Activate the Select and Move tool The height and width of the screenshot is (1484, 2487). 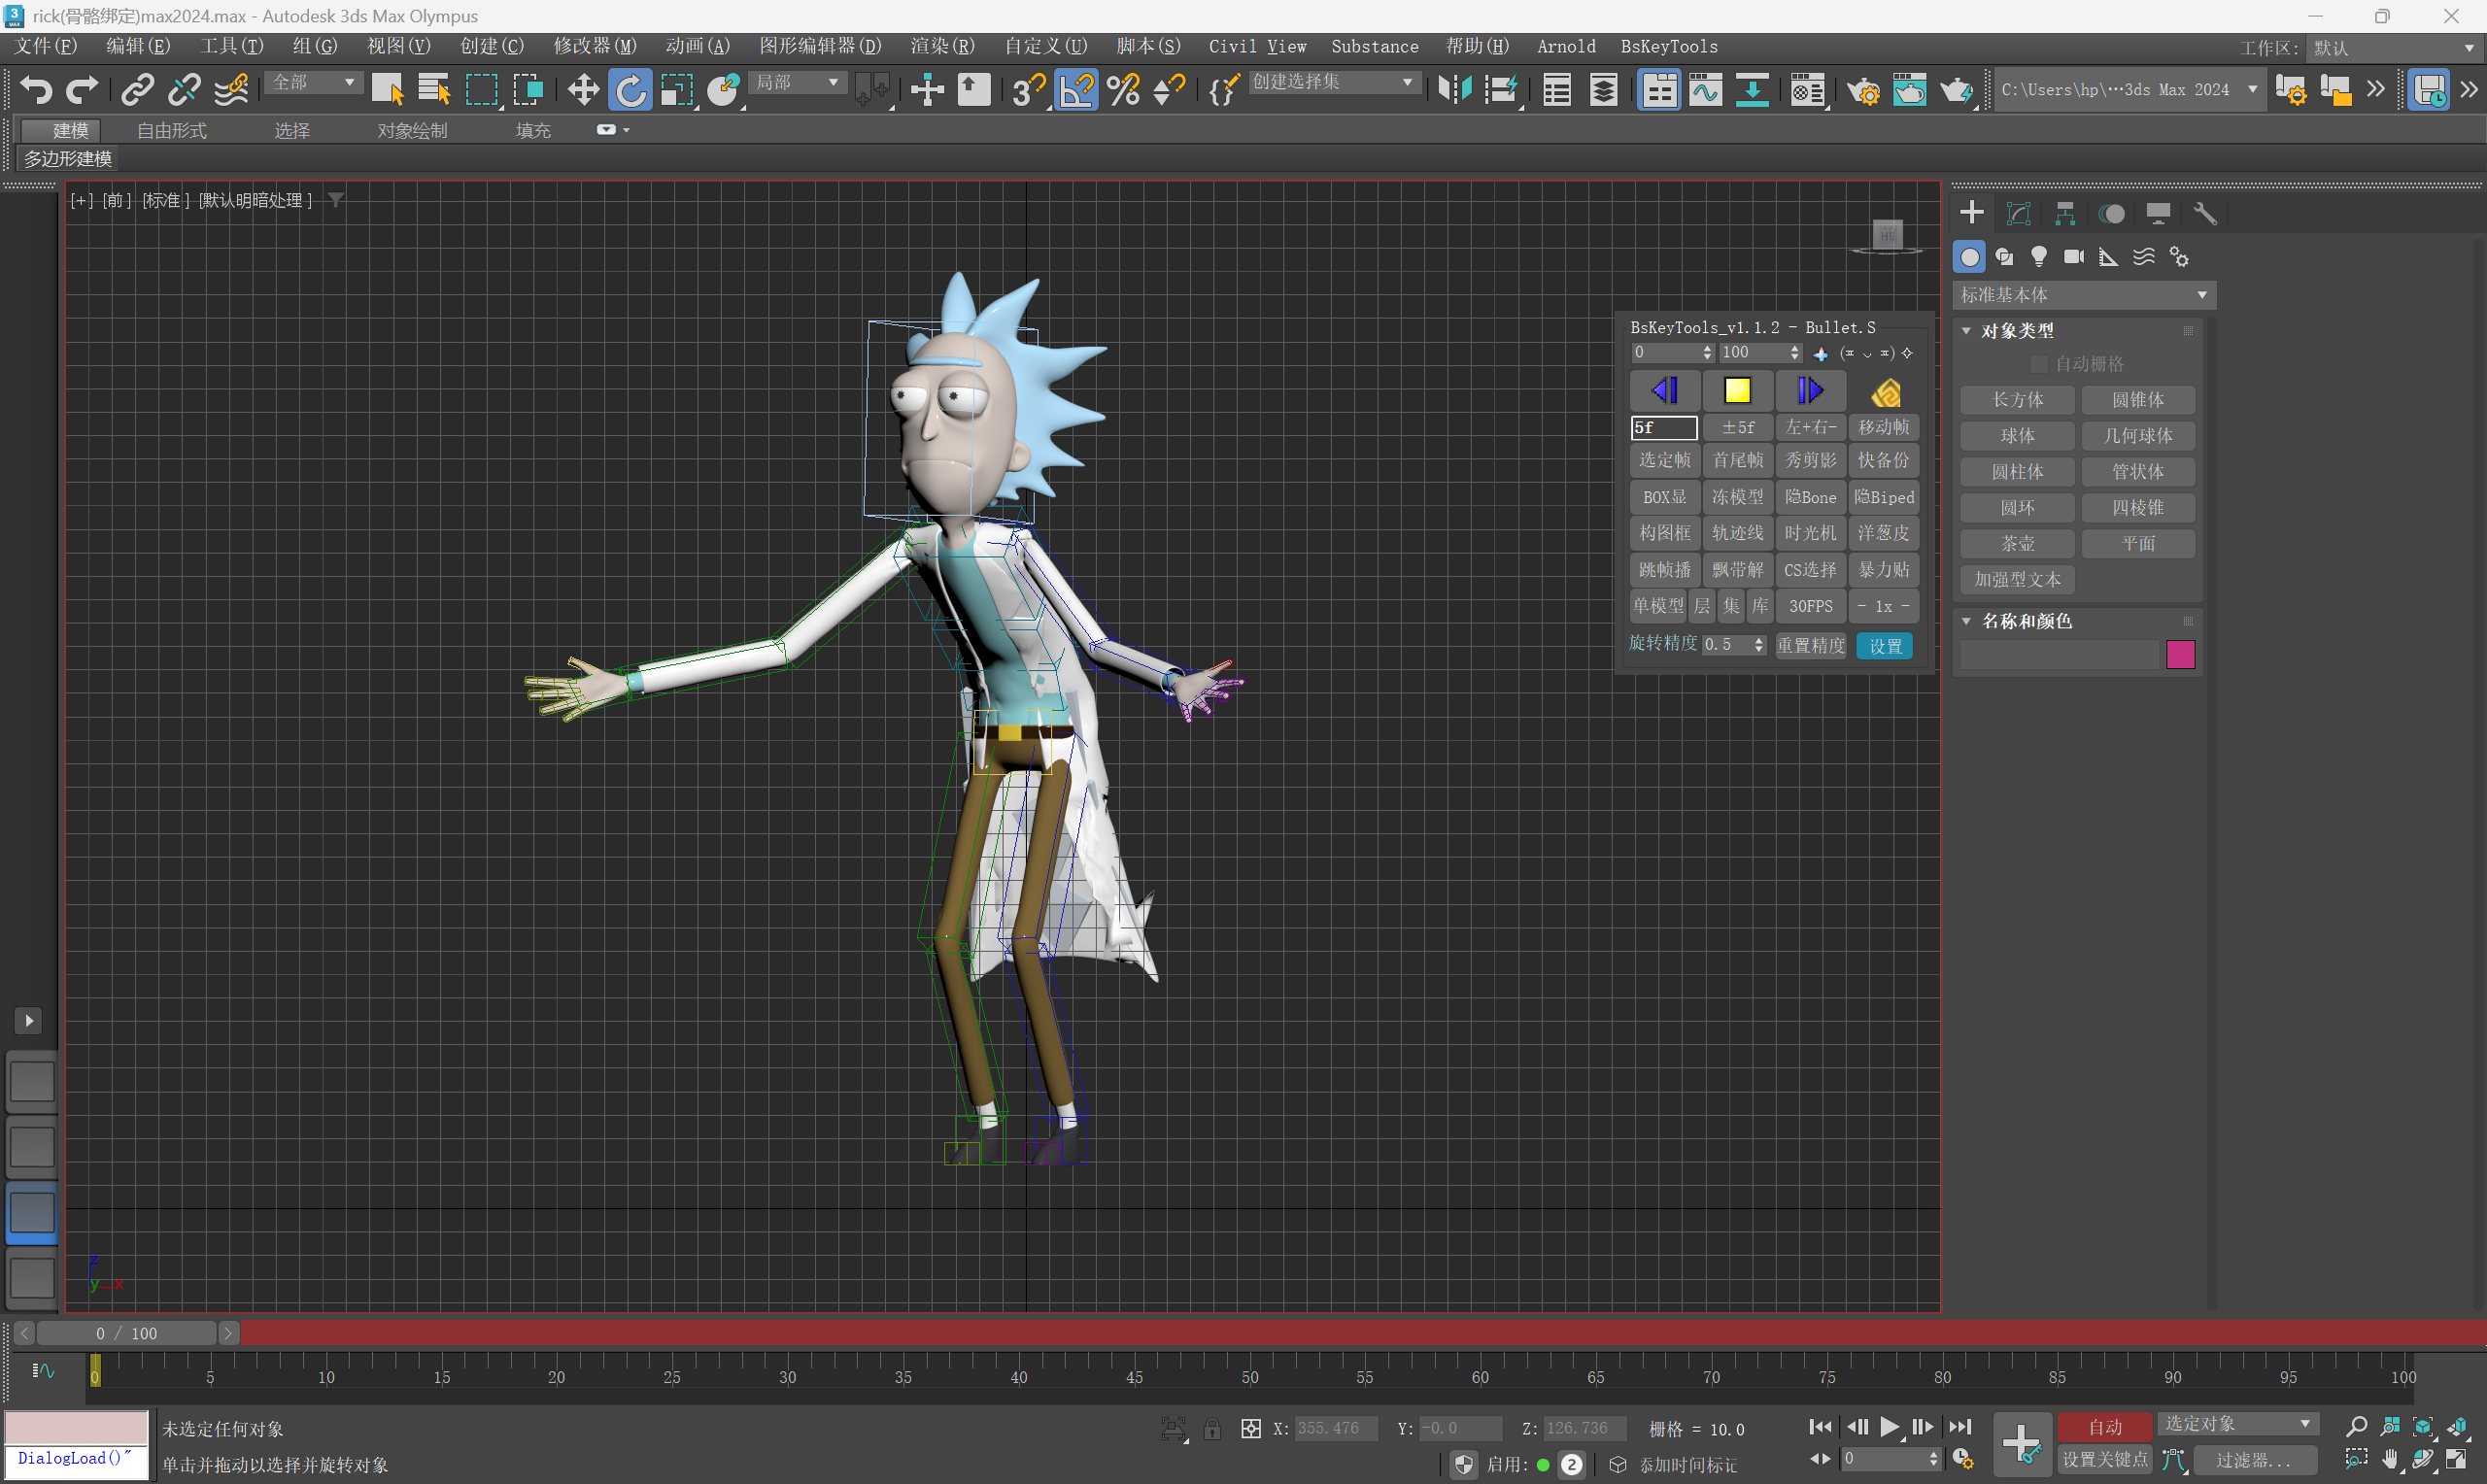(x=583, y=90)
